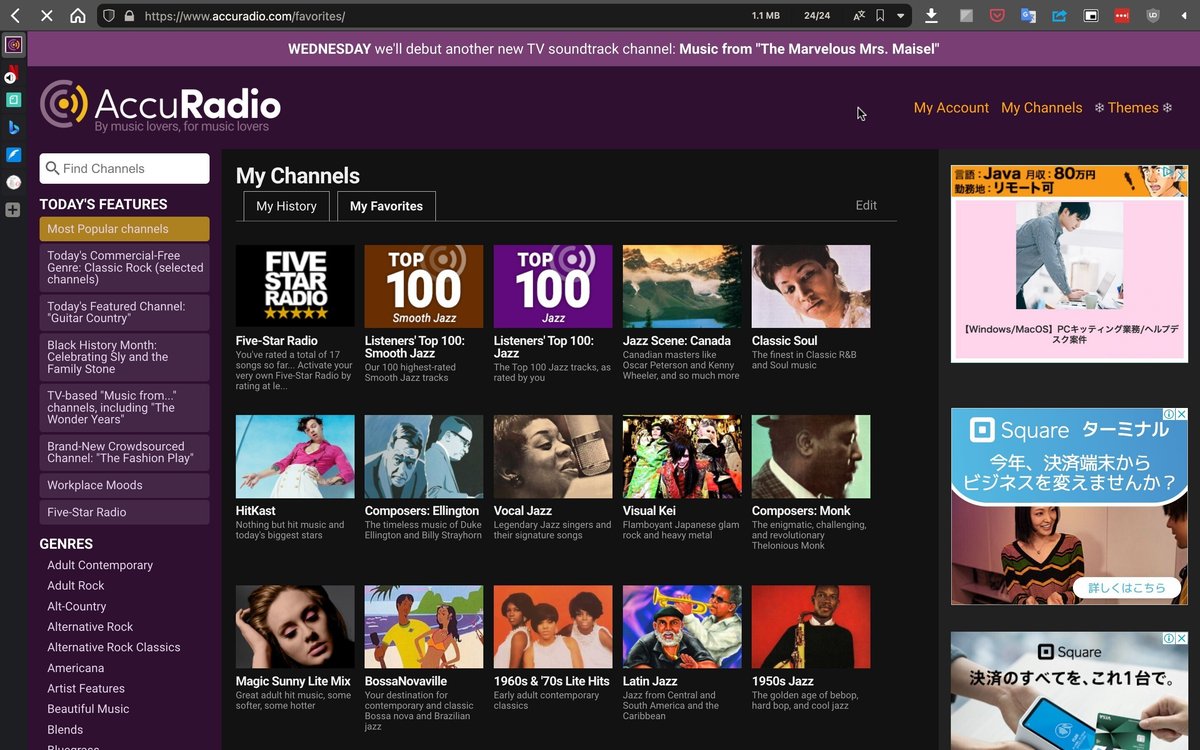The height and width of the screenshot is (750, 1200).
Task: Click the Edit link above the channels
Action: click(x=866, y=205)
